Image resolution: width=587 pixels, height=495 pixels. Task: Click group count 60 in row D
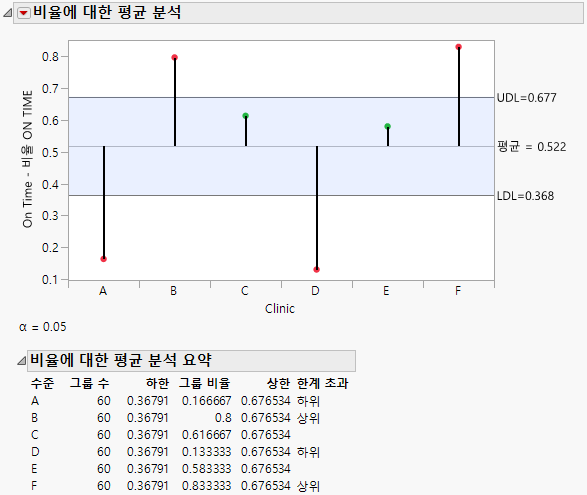(104, 452)
